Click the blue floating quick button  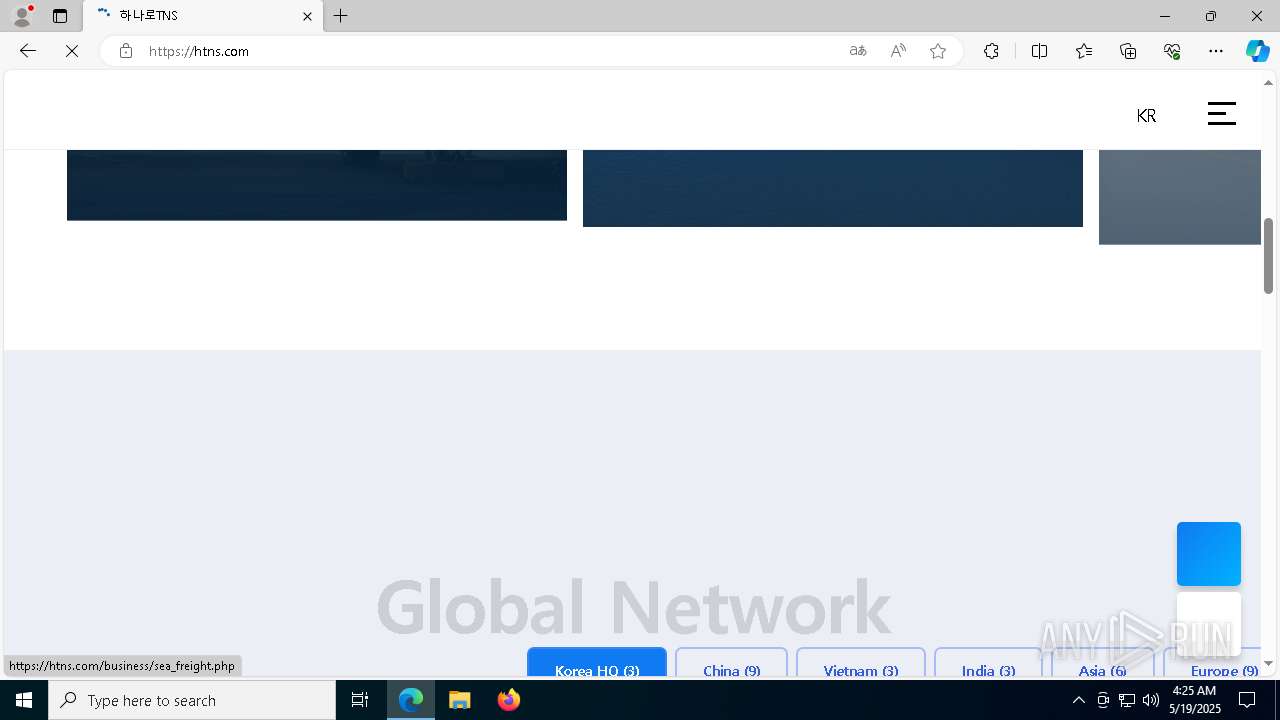pos(1209,554)
